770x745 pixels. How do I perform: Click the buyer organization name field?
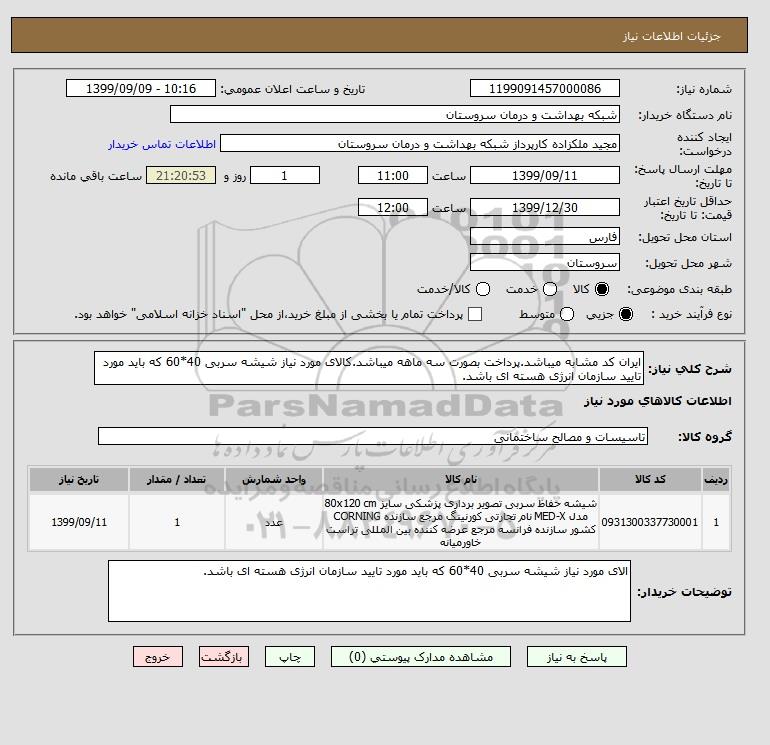coord(394,114)
